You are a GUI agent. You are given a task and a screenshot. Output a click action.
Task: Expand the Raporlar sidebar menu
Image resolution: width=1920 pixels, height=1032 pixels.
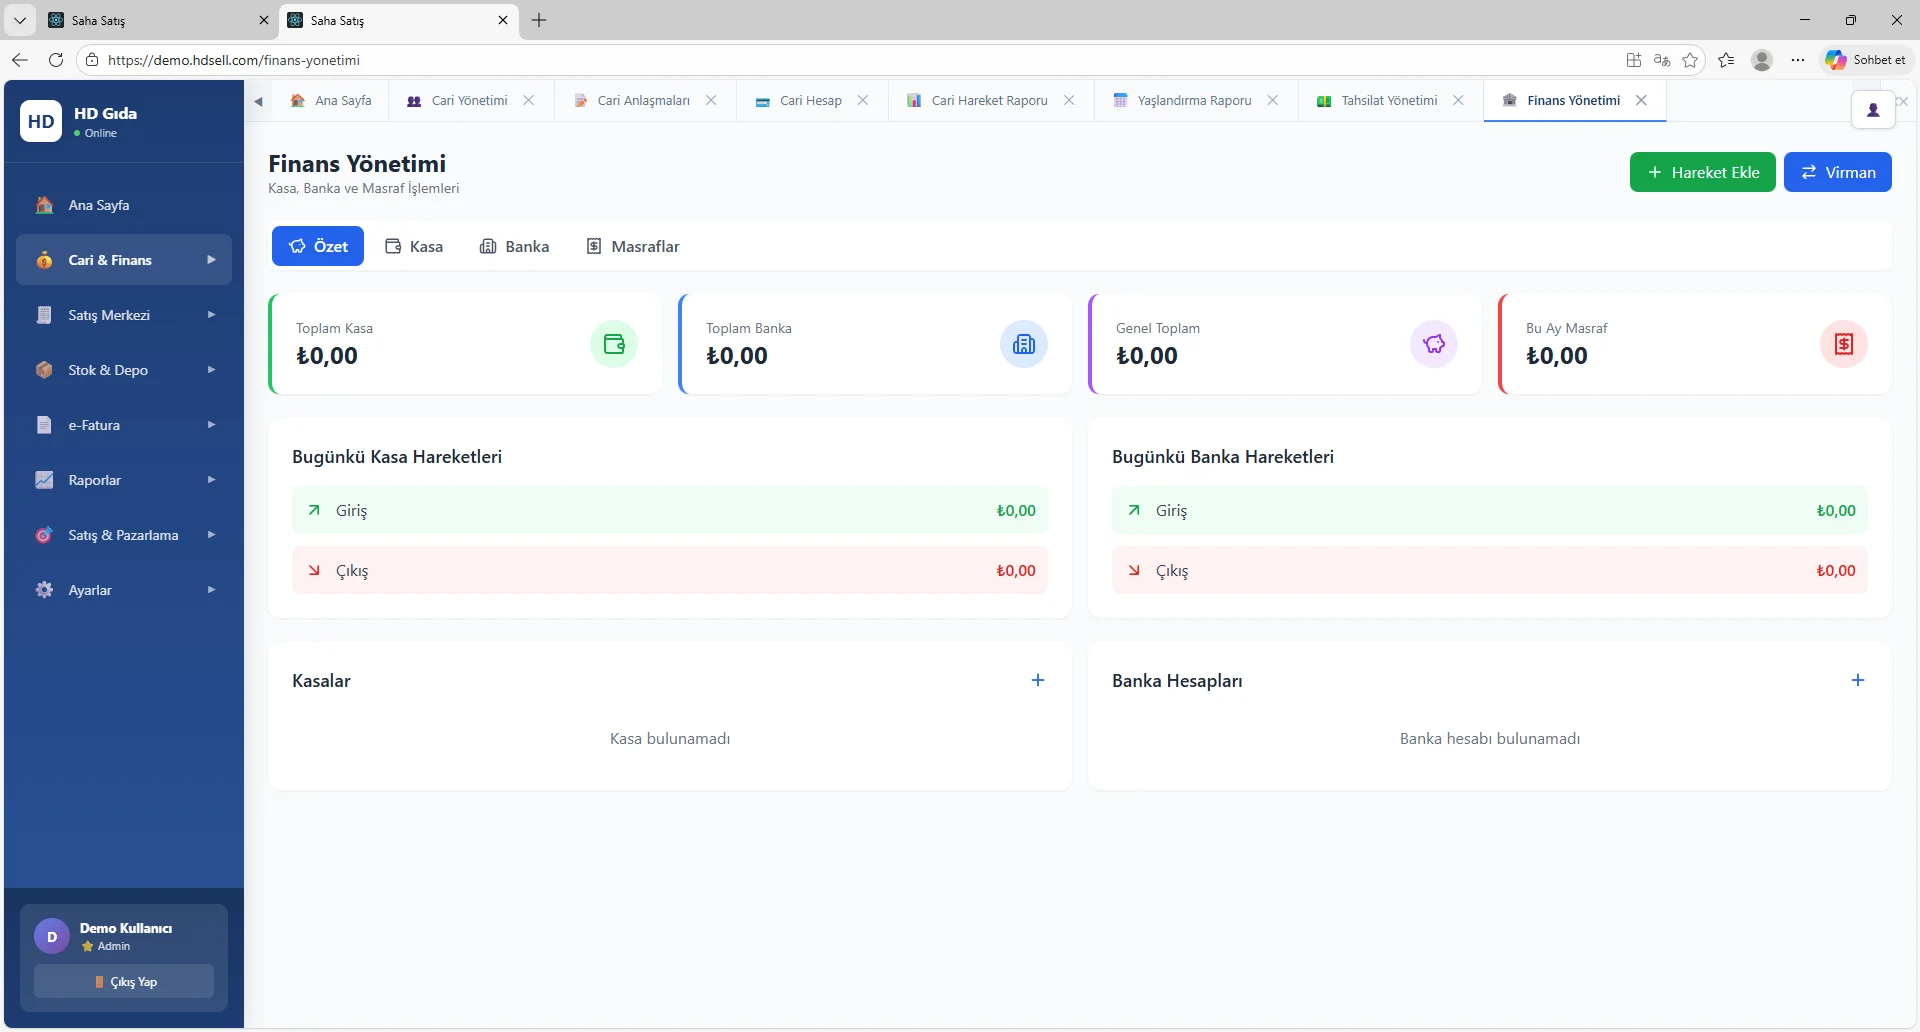point(124,480)
